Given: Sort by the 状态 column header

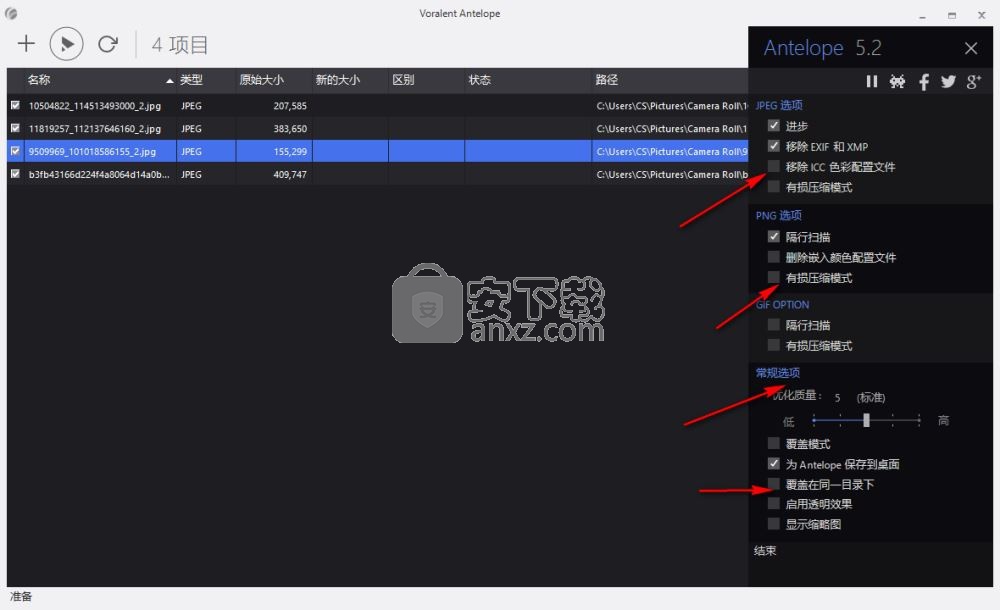Looking at the screenshot, I should pyautogui.click(x=480, y=80).
